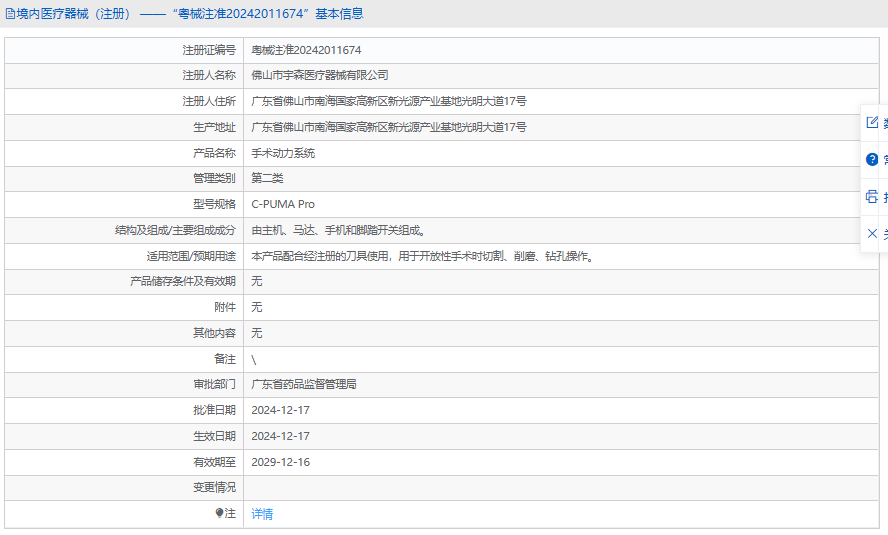Click the 附件 label
The image size is (888, 535).
(x=225, y=307)
